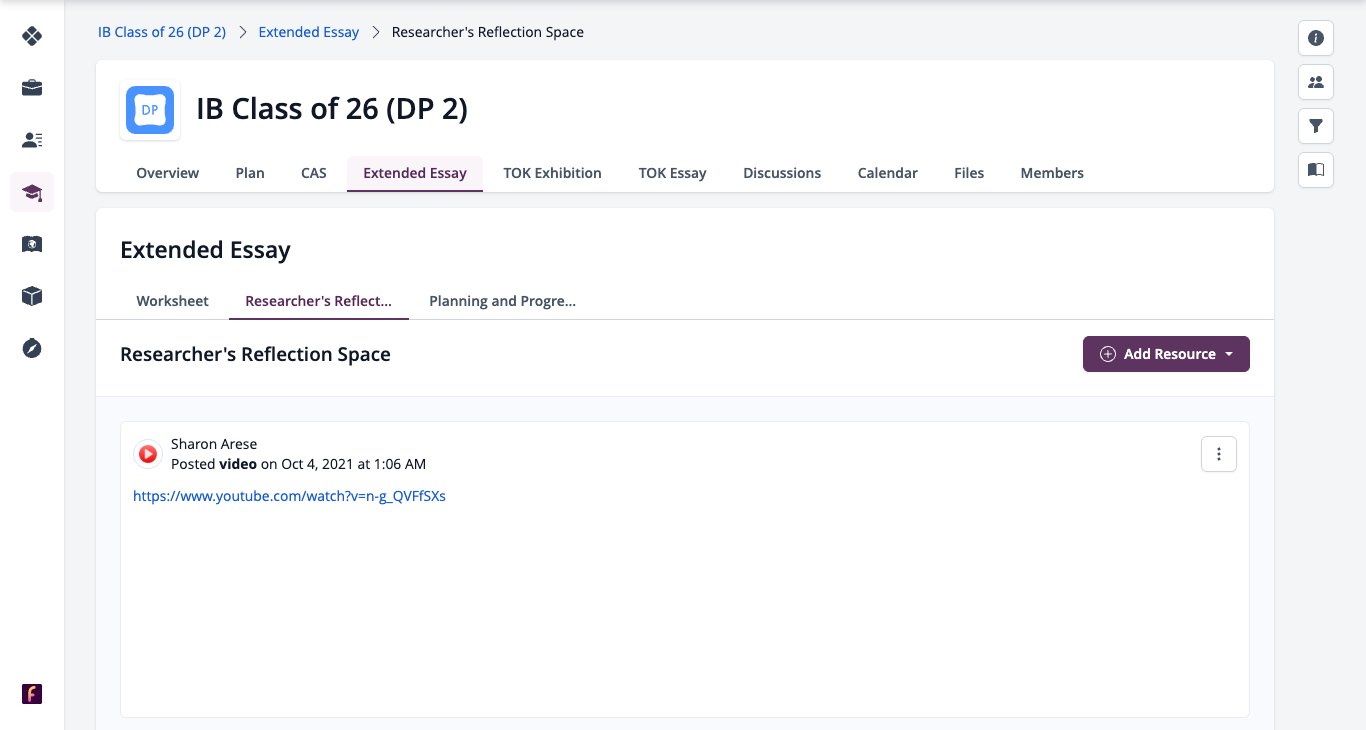Click the info icon at top right
The width and height of the screenshot is (1366, 730).
pos(1316,38)
